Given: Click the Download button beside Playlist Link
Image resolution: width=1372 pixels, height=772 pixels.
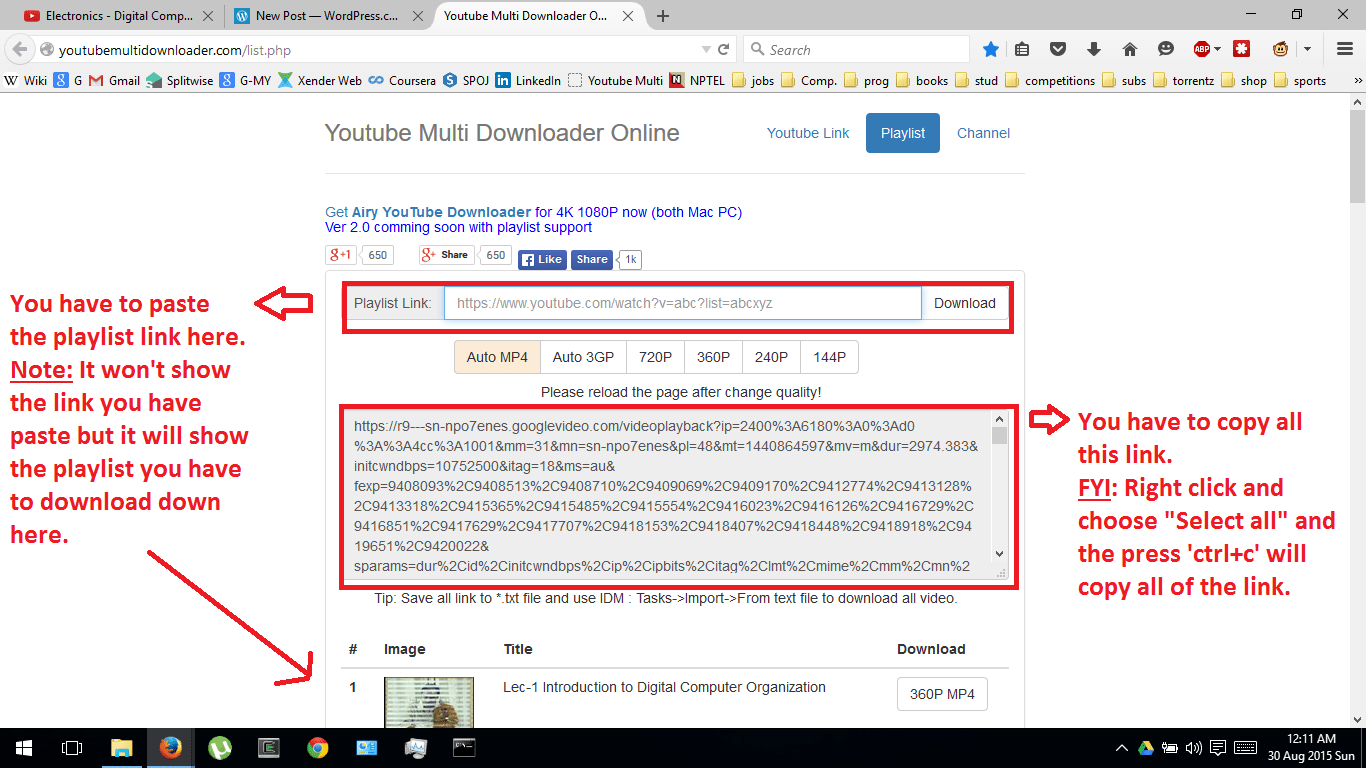Looking at the screenshot, I should [x=964, y=303].
